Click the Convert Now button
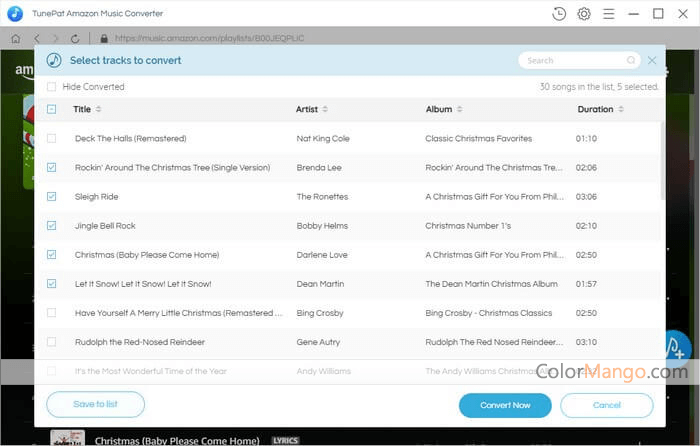 pyautogui.click(x=505, y=405)
